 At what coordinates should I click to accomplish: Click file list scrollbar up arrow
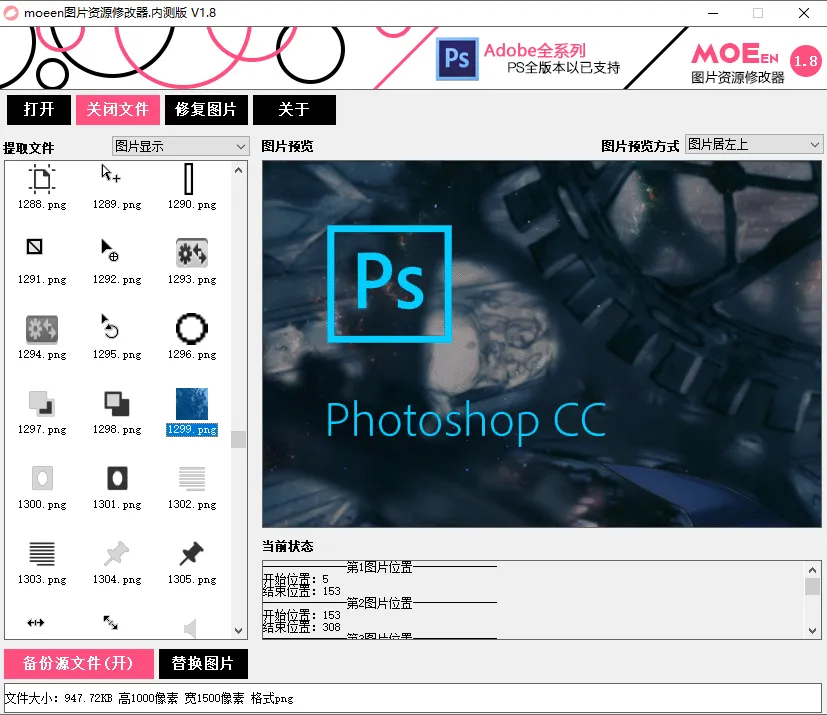click(238, 170)
